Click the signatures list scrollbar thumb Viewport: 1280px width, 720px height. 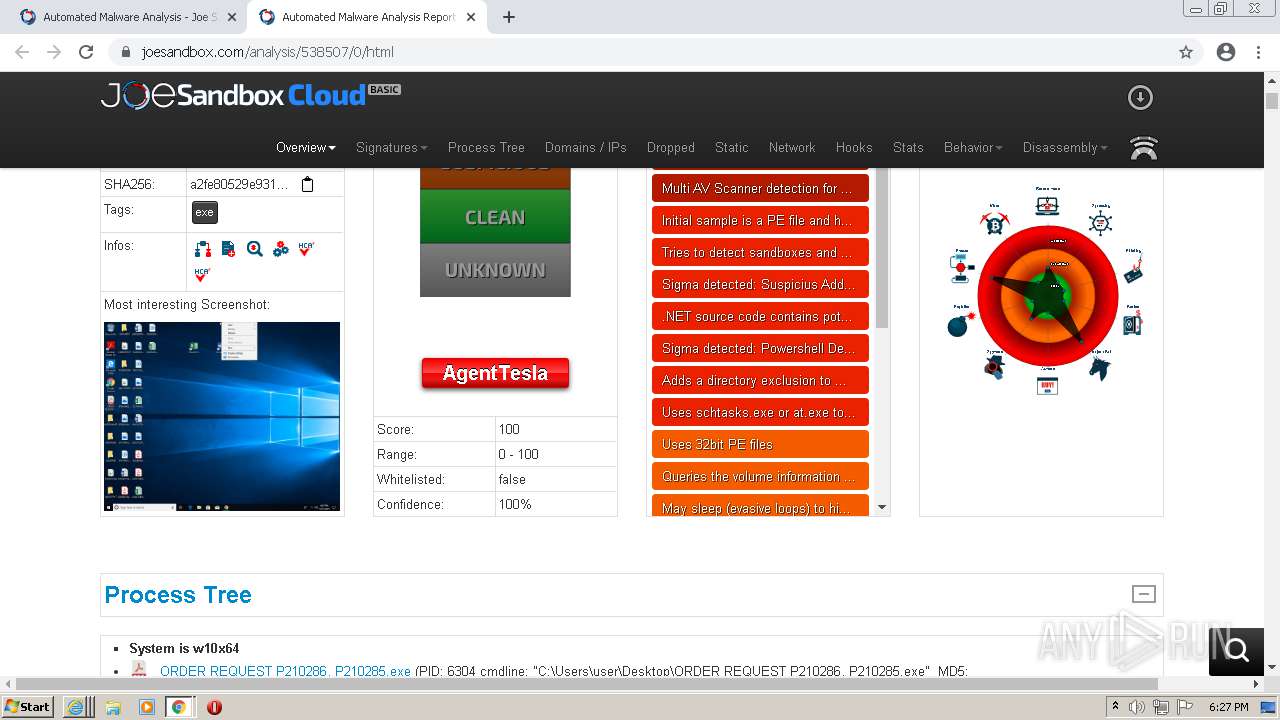tap(882, 248)
